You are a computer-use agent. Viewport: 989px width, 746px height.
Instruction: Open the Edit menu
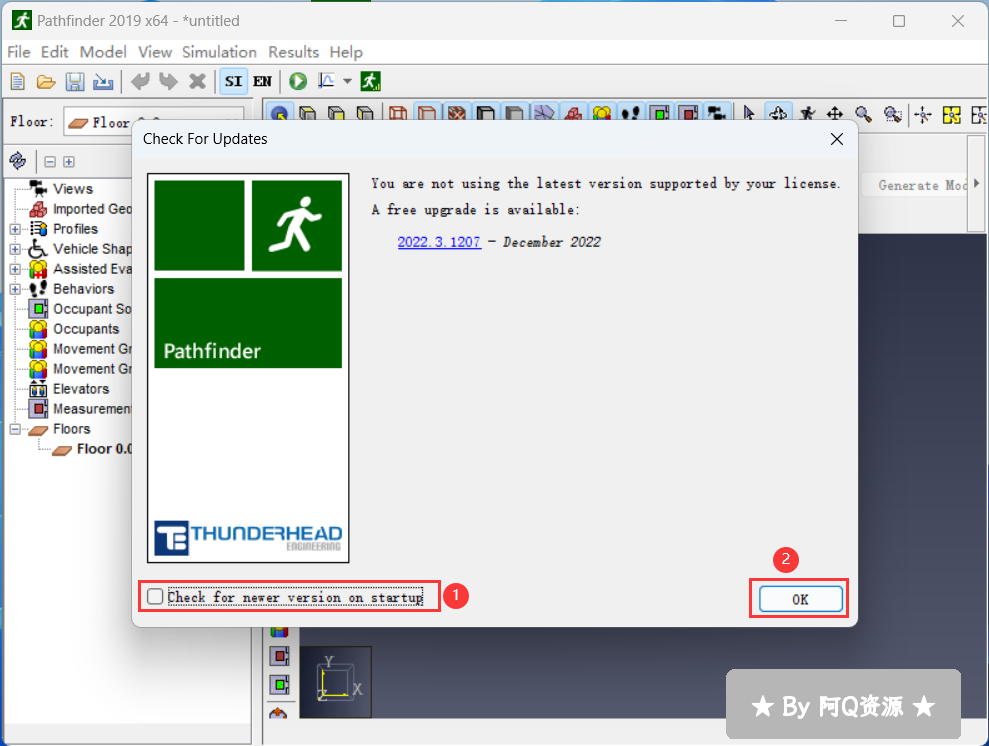54,52
